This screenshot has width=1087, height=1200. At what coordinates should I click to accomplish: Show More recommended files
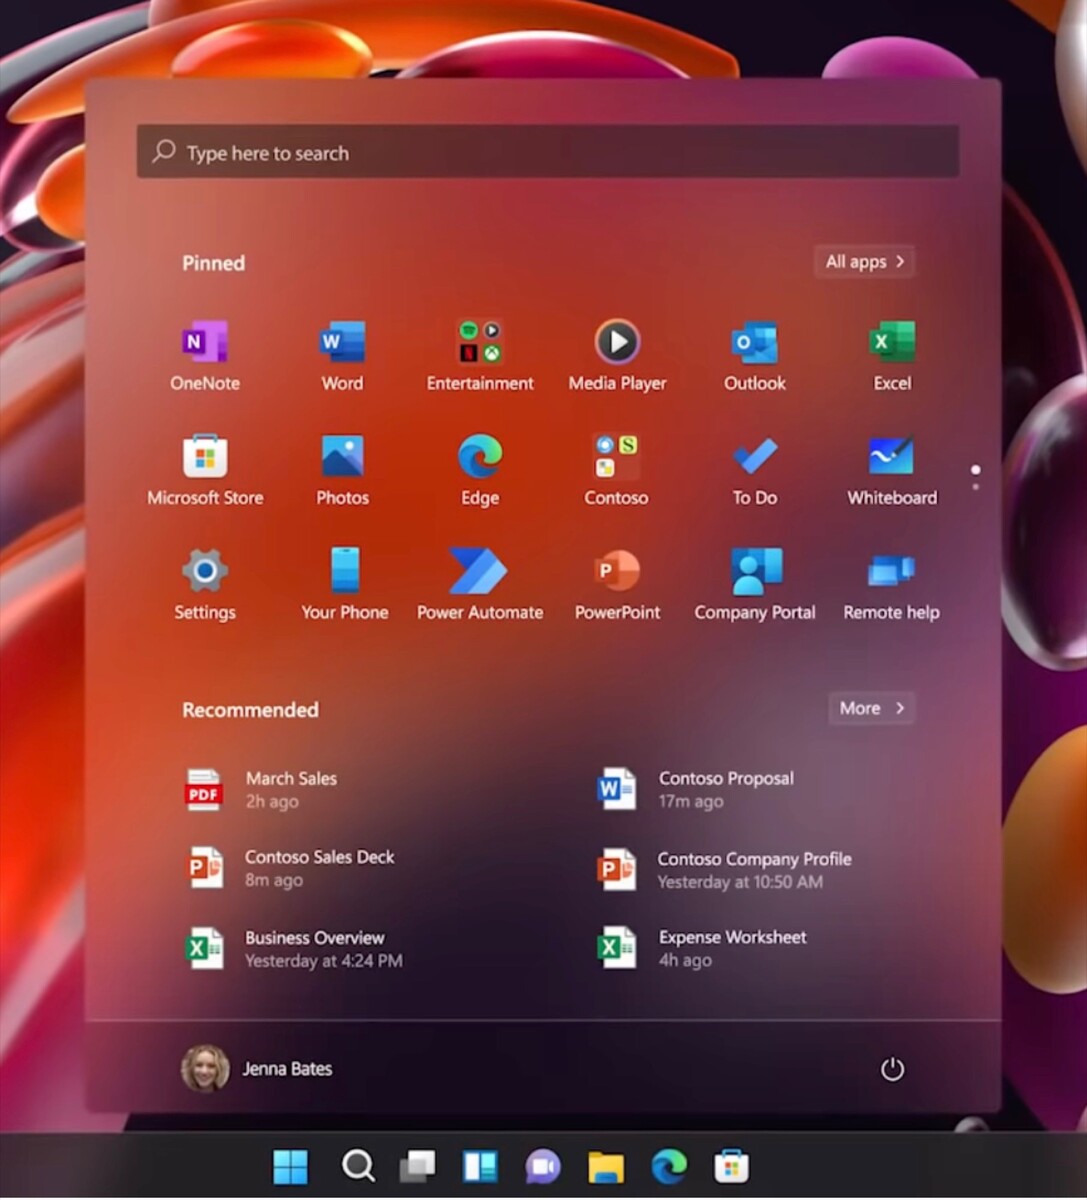click(872, 708)
